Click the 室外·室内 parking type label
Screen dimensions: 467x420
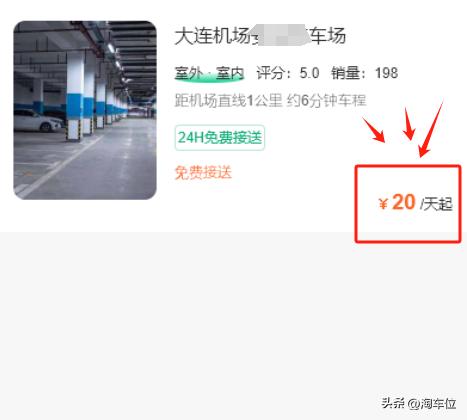[x=209, y=73]
